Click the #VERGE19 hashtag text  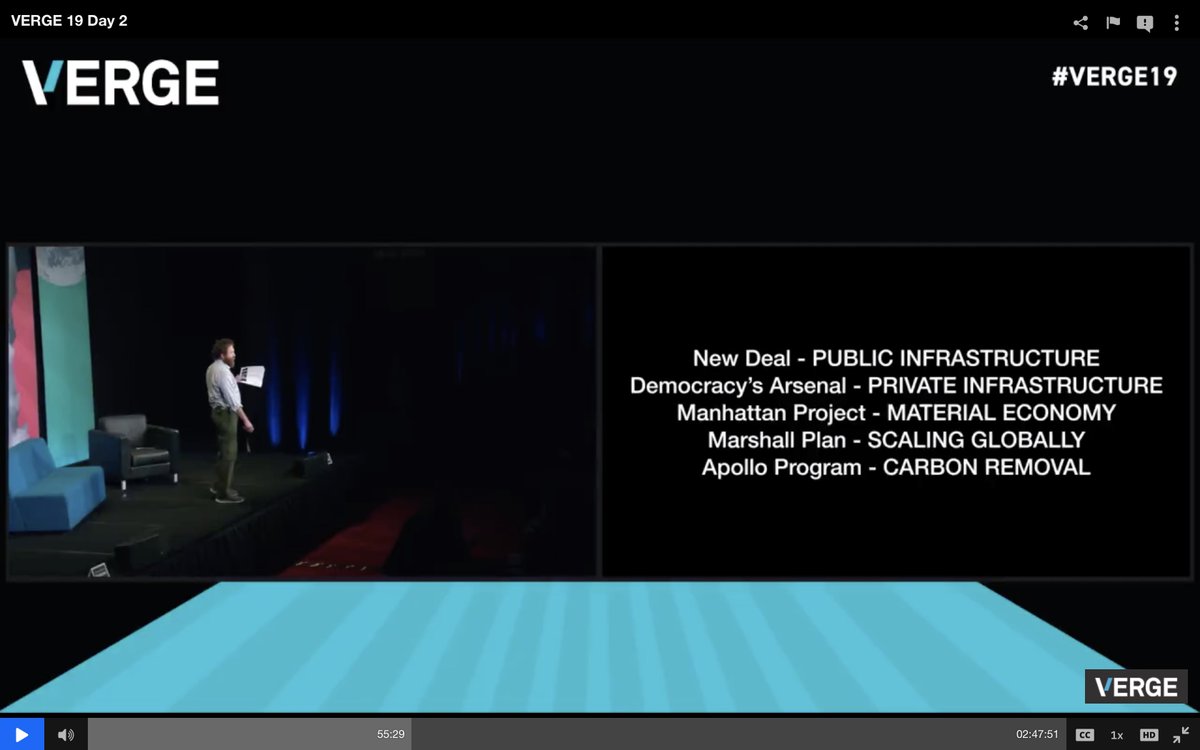click(x=1114, y=76)
